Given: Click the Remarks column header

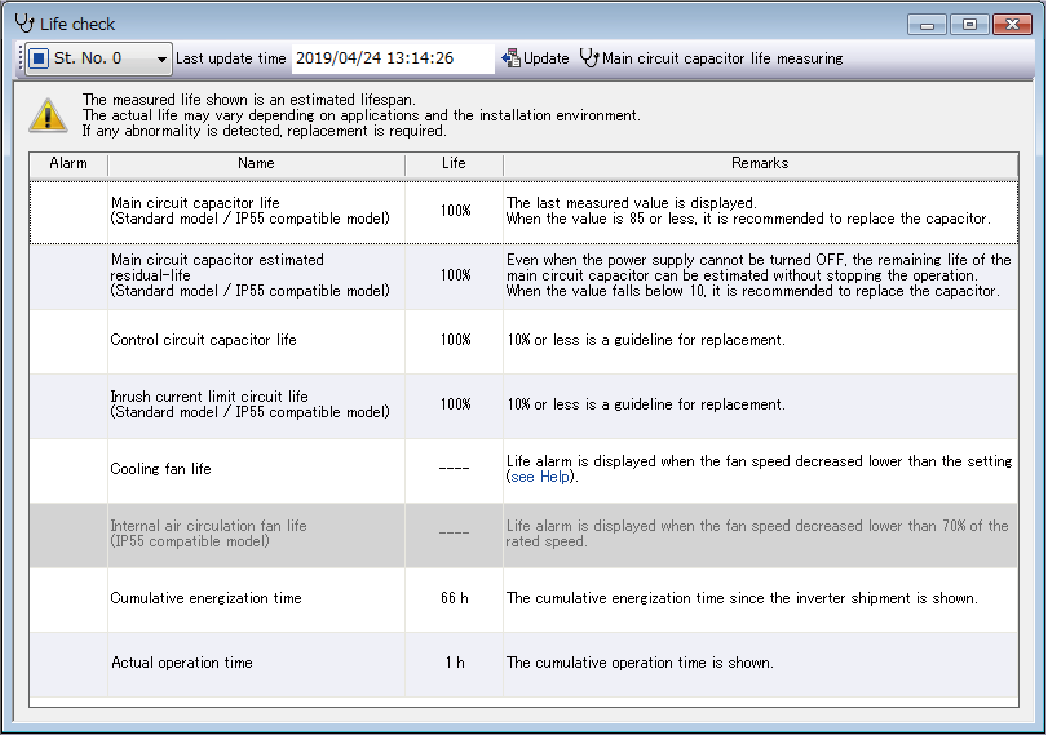Looking at the screenshot, I should pos(760,163).
